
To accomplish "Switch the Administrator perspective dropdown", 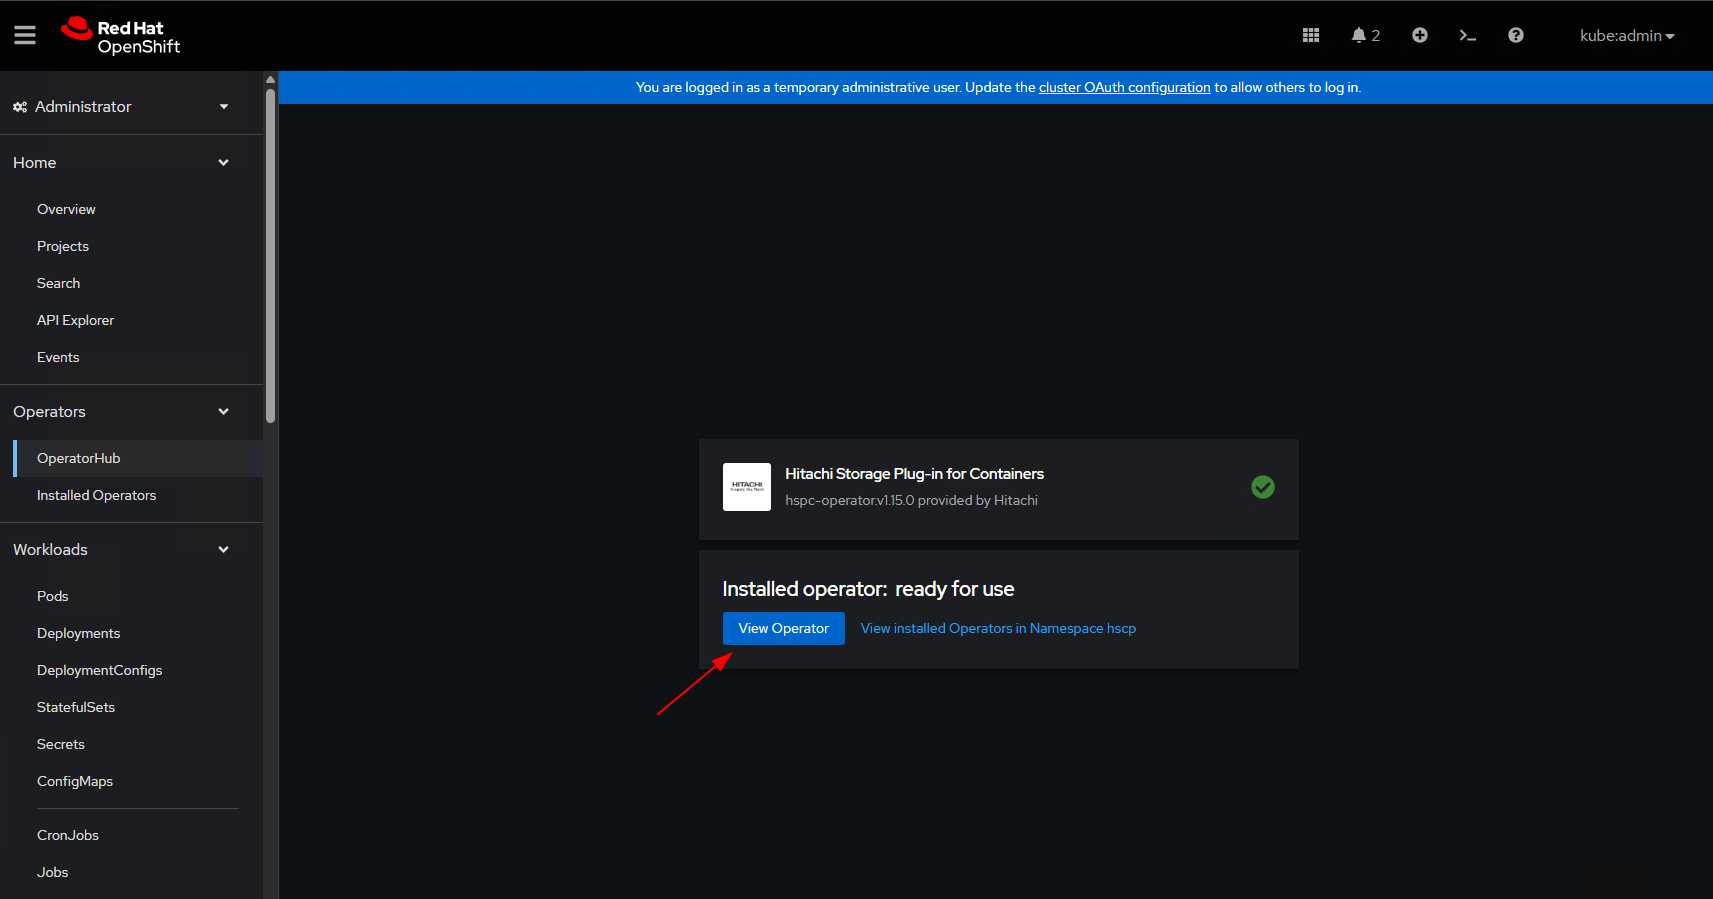I will tap(121, 107).
